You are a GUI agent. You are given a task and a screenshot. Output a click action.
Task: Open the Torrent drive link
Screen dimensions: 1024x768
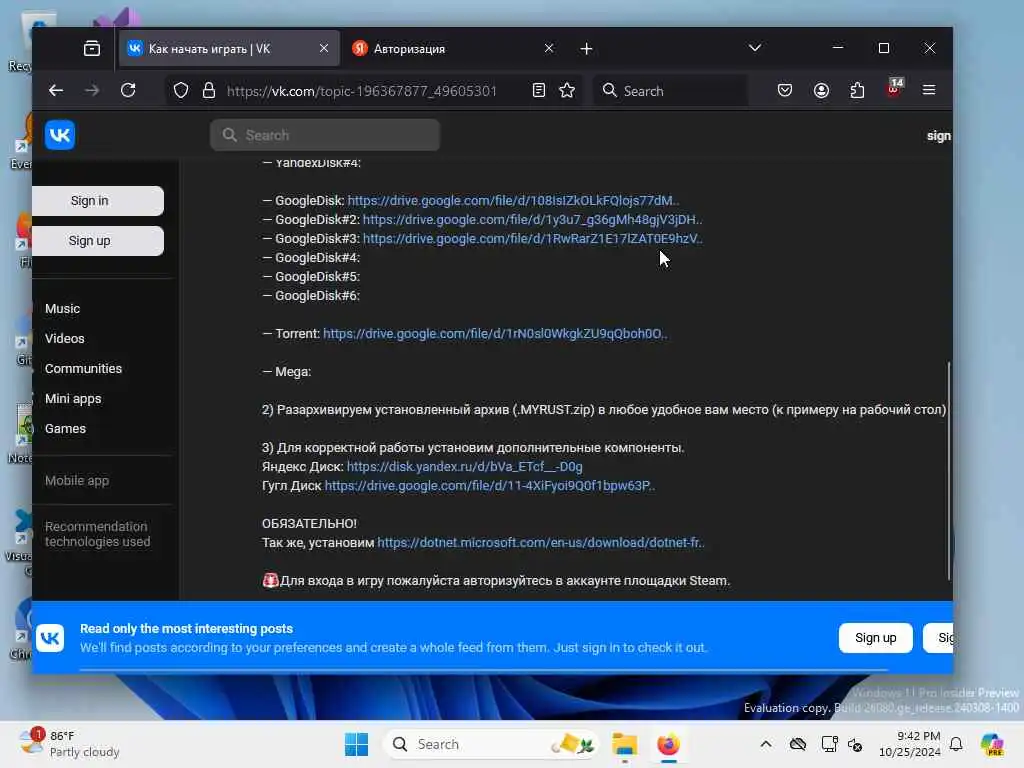pyautogui.click(x=495, y=334)
